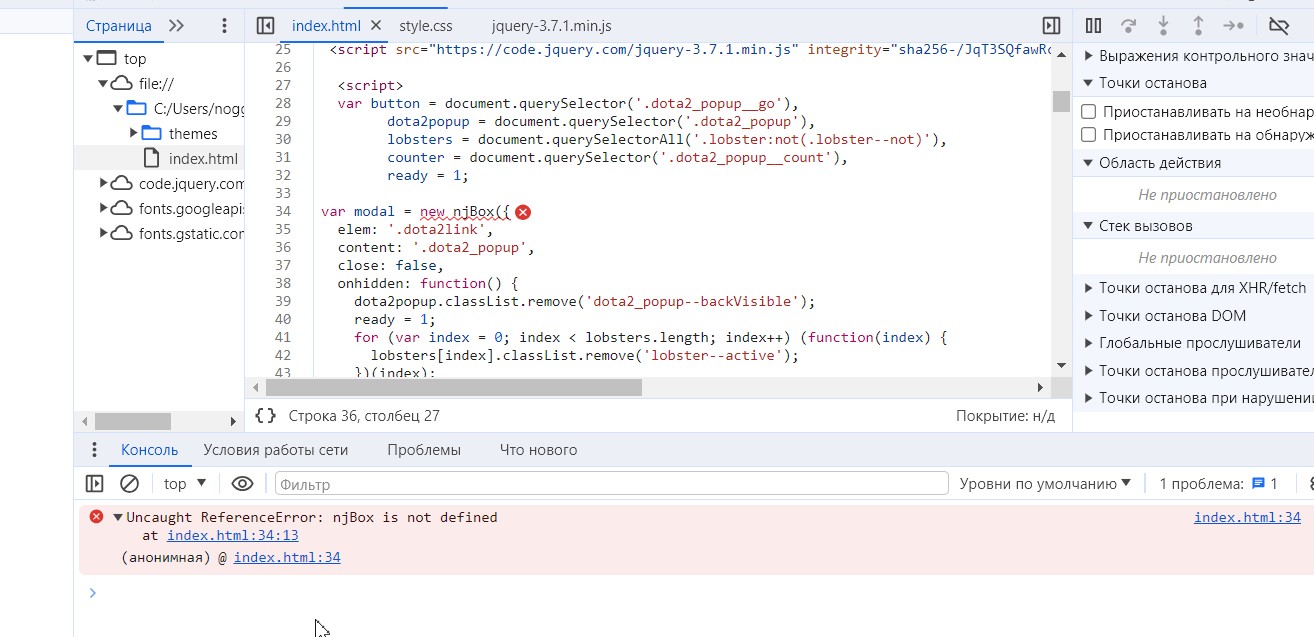Click the index.html:34:13 stack trace link

coord(232,535)
